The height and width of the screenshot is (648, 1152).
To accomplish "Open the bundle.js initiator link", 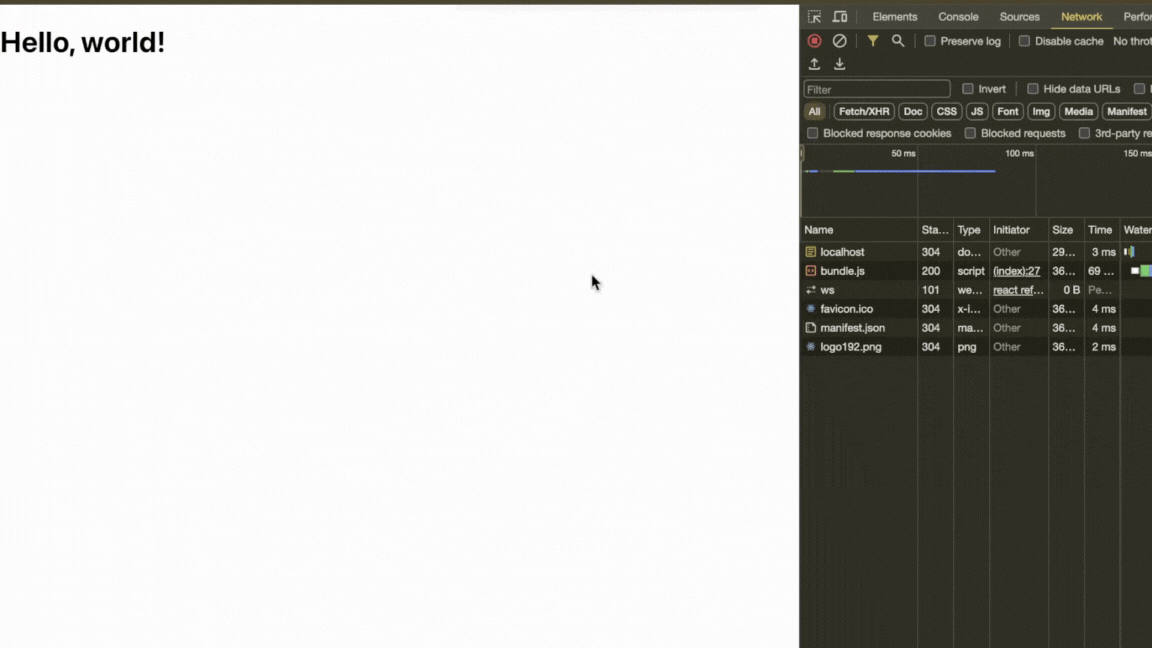I will [x=1016, y=270].
